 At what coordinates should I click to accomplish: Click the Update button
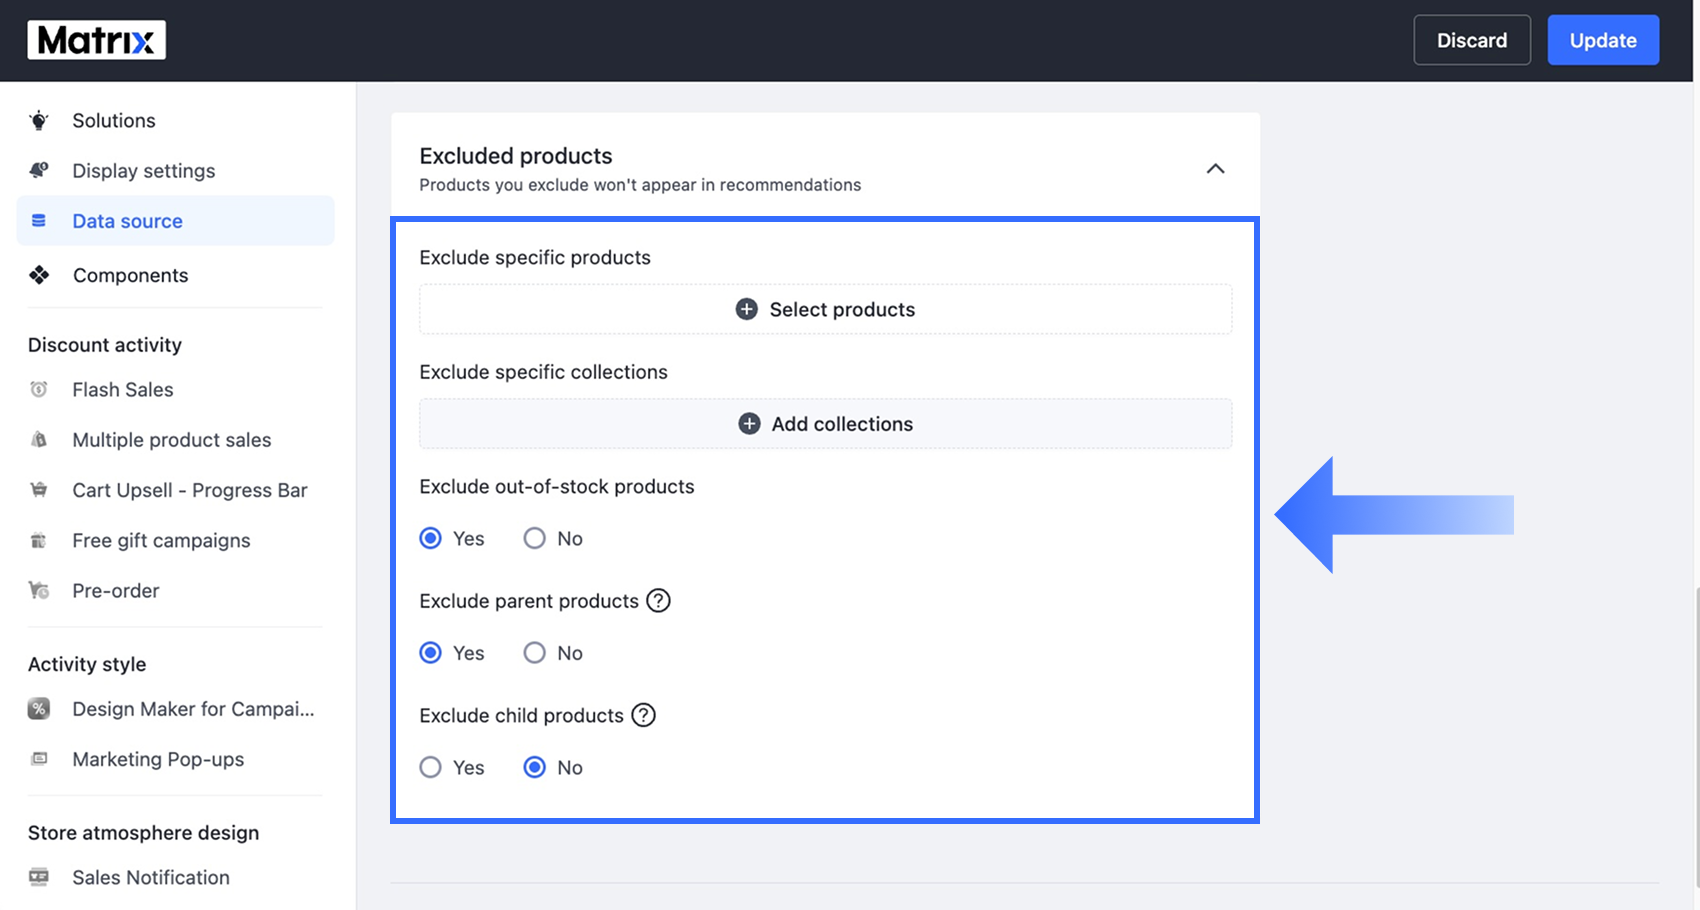(x=1603, y=40)
